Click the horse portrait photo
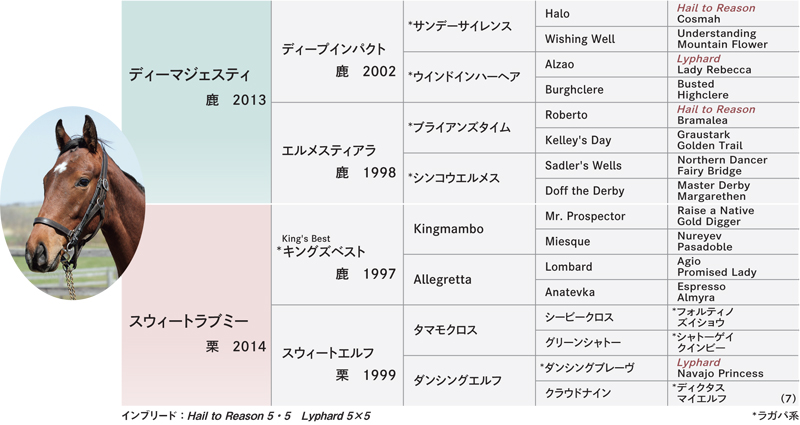 coord(72,203)
